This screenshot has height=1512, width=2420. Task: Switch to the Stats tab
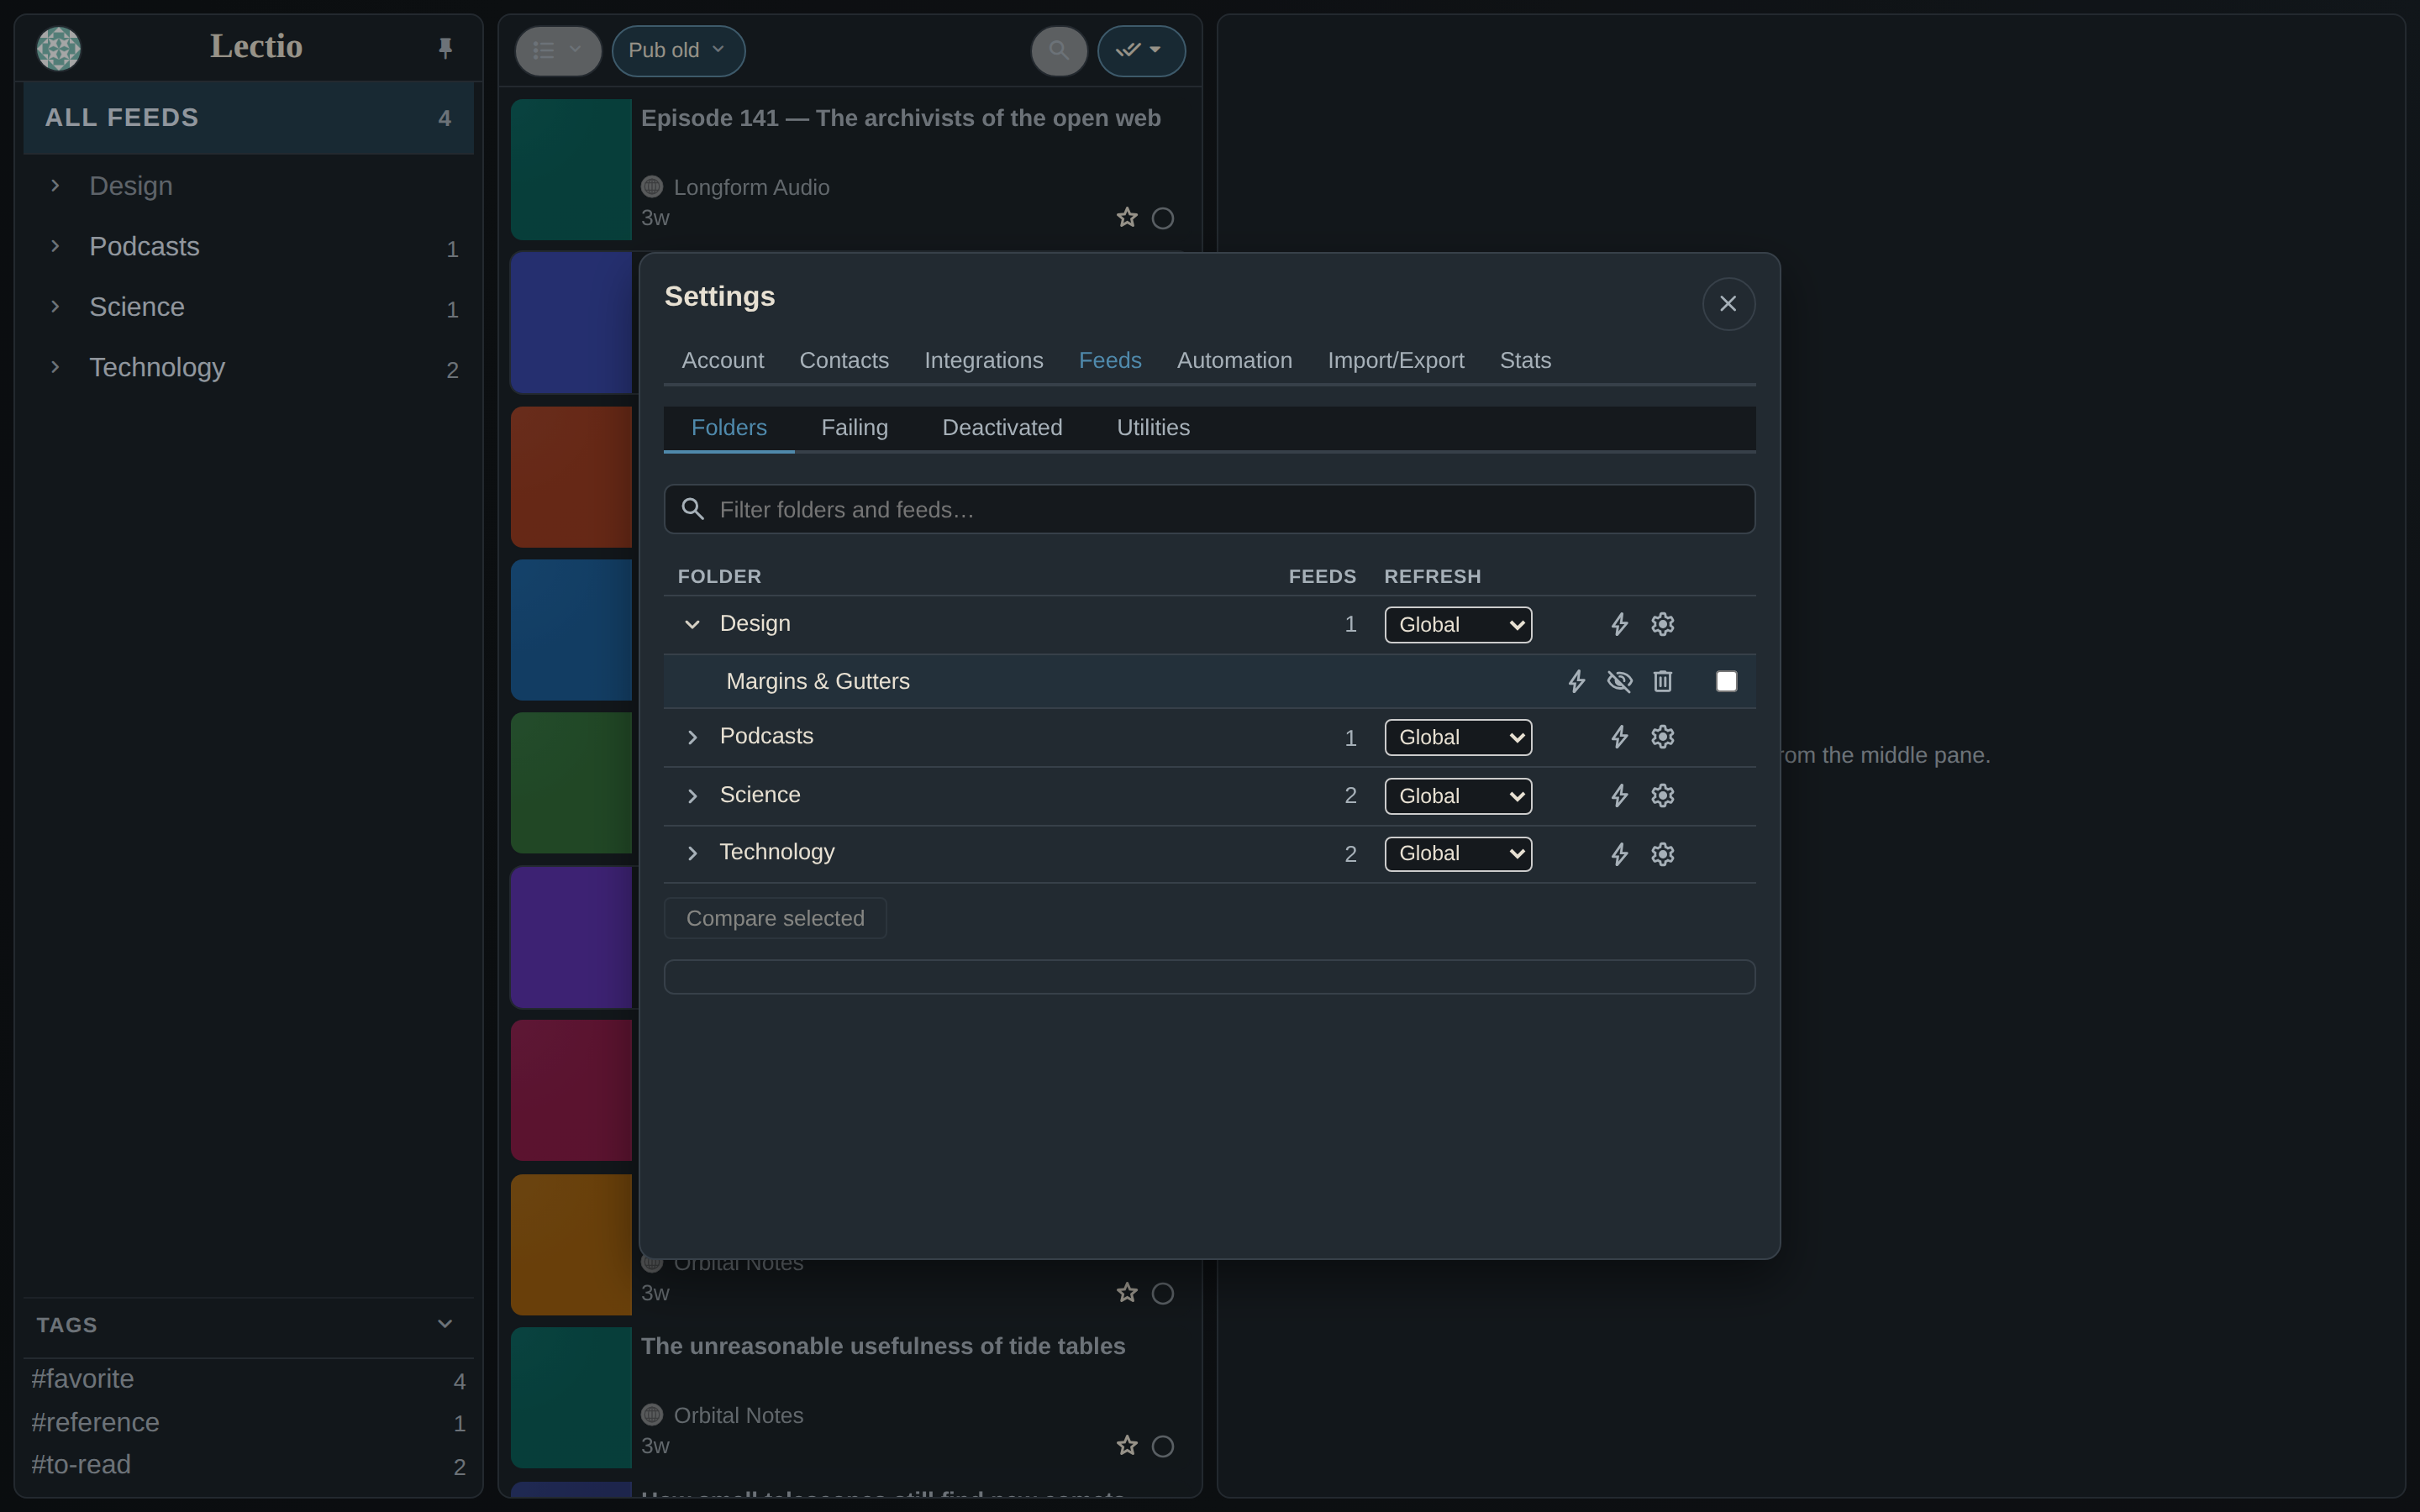1525,360
